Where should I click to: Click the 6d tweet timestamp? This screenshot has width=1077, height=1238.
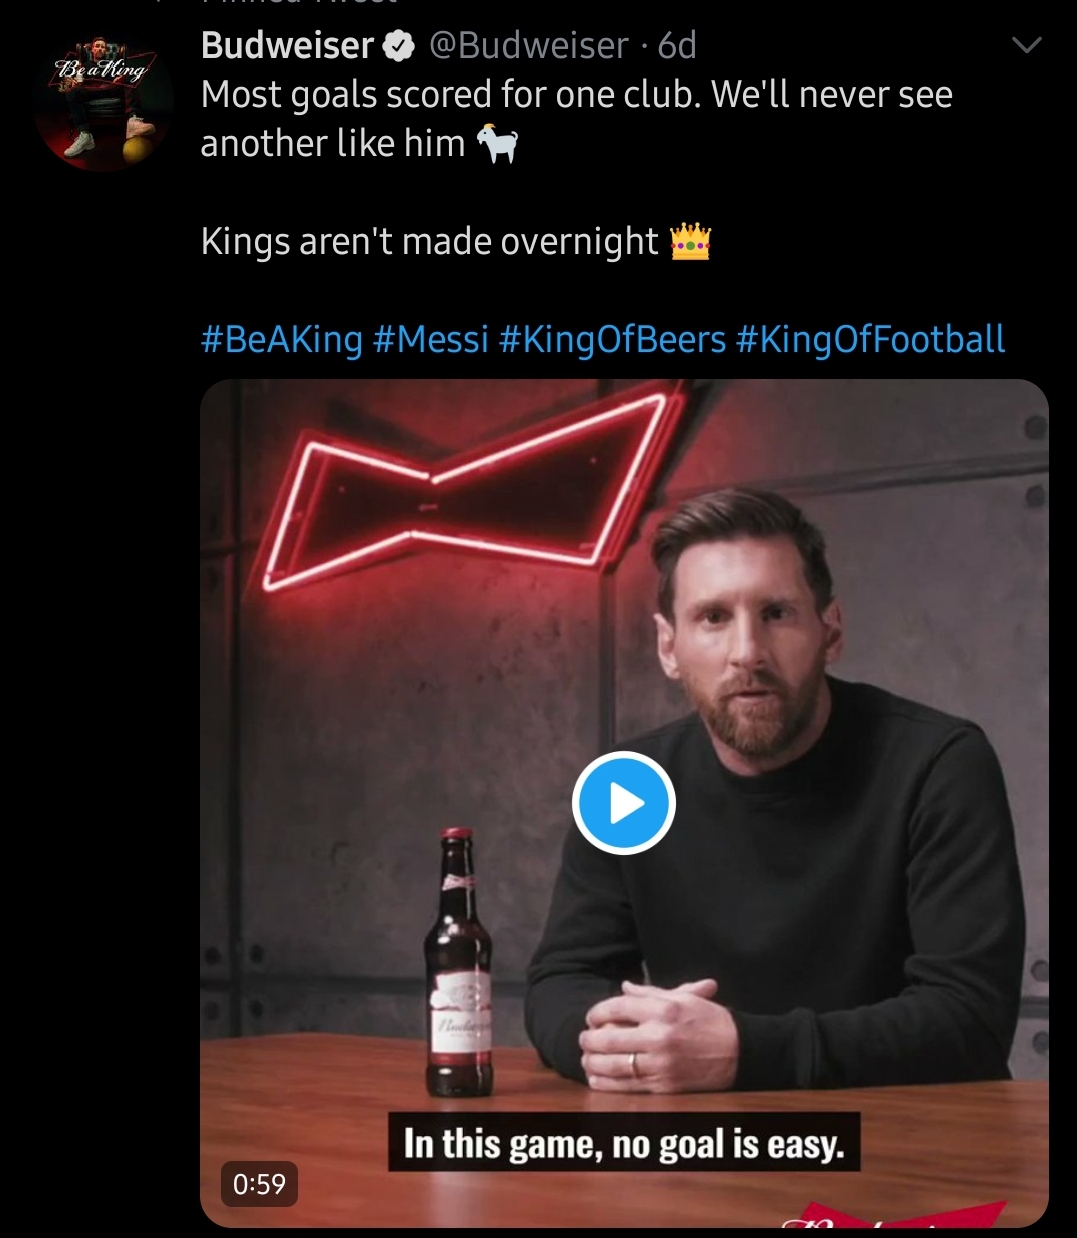677,46
